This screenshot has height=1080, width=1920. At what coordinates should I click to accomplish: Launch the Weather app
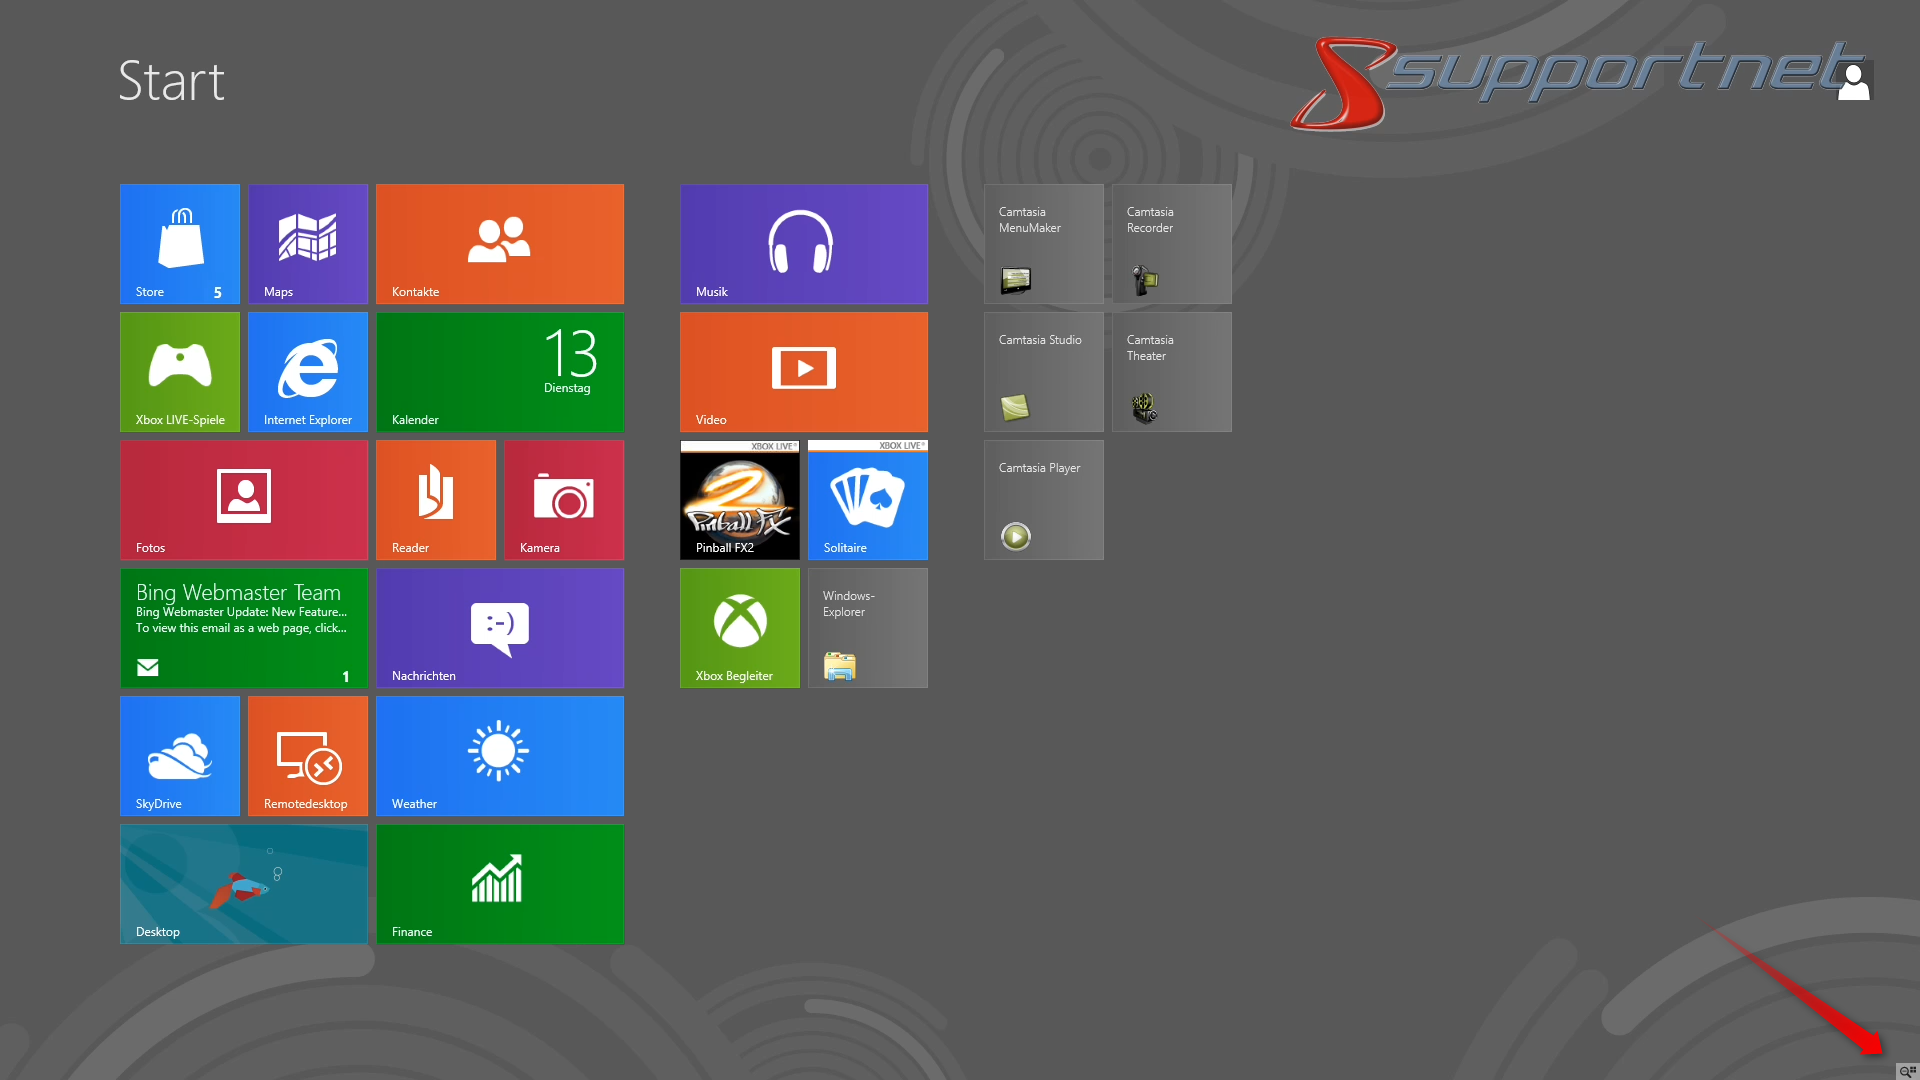pyautogui.click(x=499, y=755)
